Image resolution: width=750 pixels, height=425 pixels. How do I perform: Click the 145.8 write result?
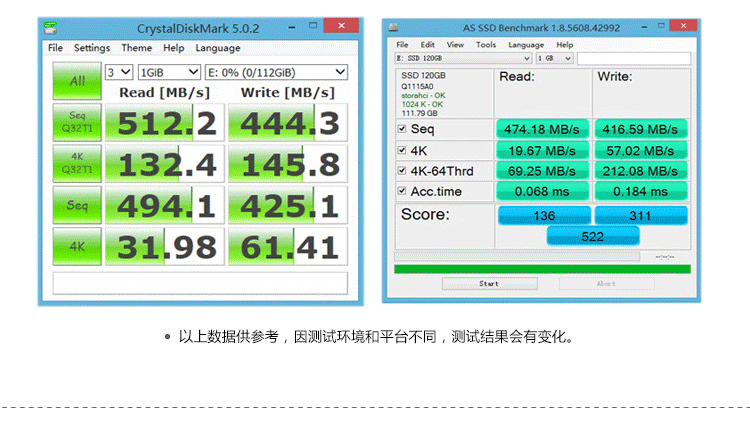(288, 164)
